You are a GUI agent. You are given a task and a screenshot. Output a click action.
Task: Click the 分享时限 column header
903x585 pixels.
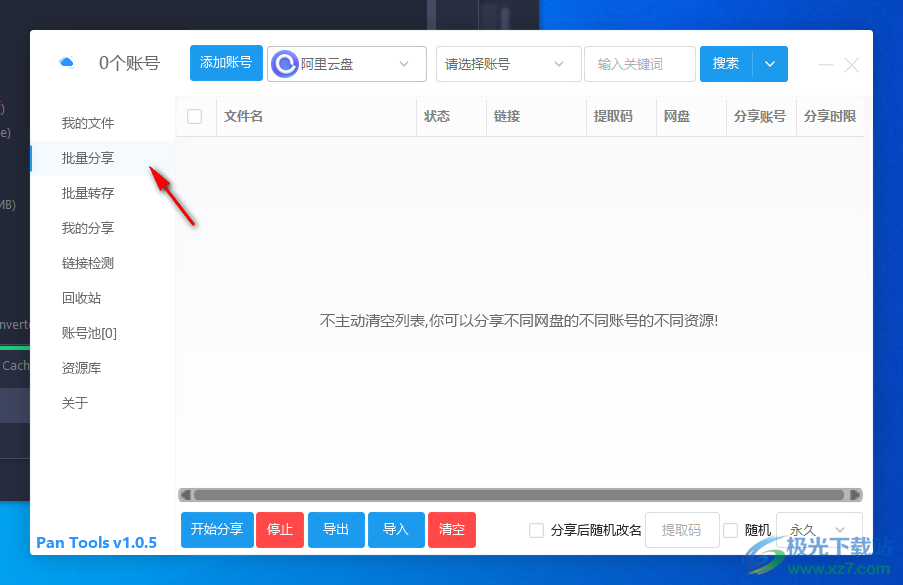point(830,116)
